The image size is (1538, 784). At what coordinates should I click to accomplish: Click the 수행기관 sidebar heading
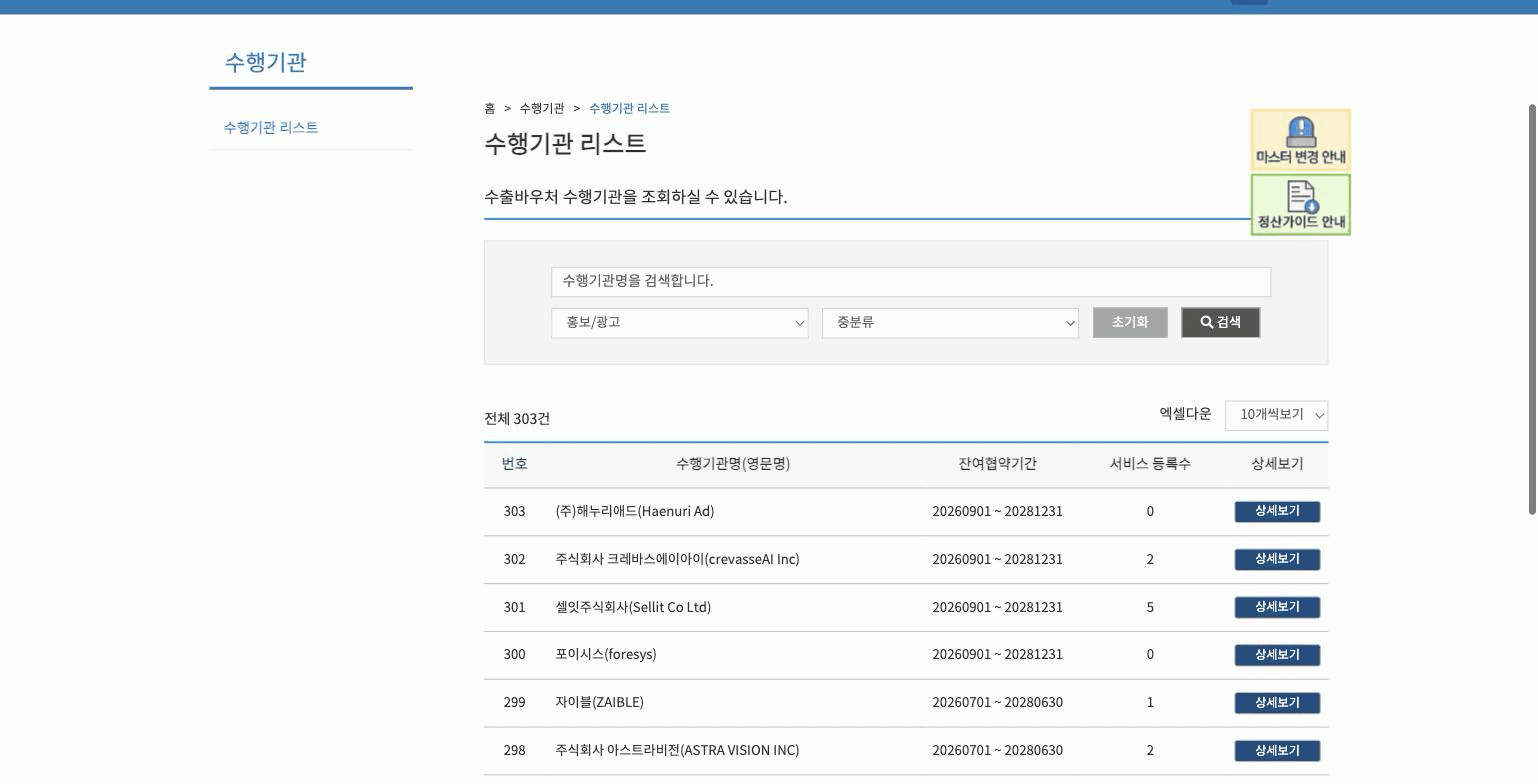click(265, 62)
